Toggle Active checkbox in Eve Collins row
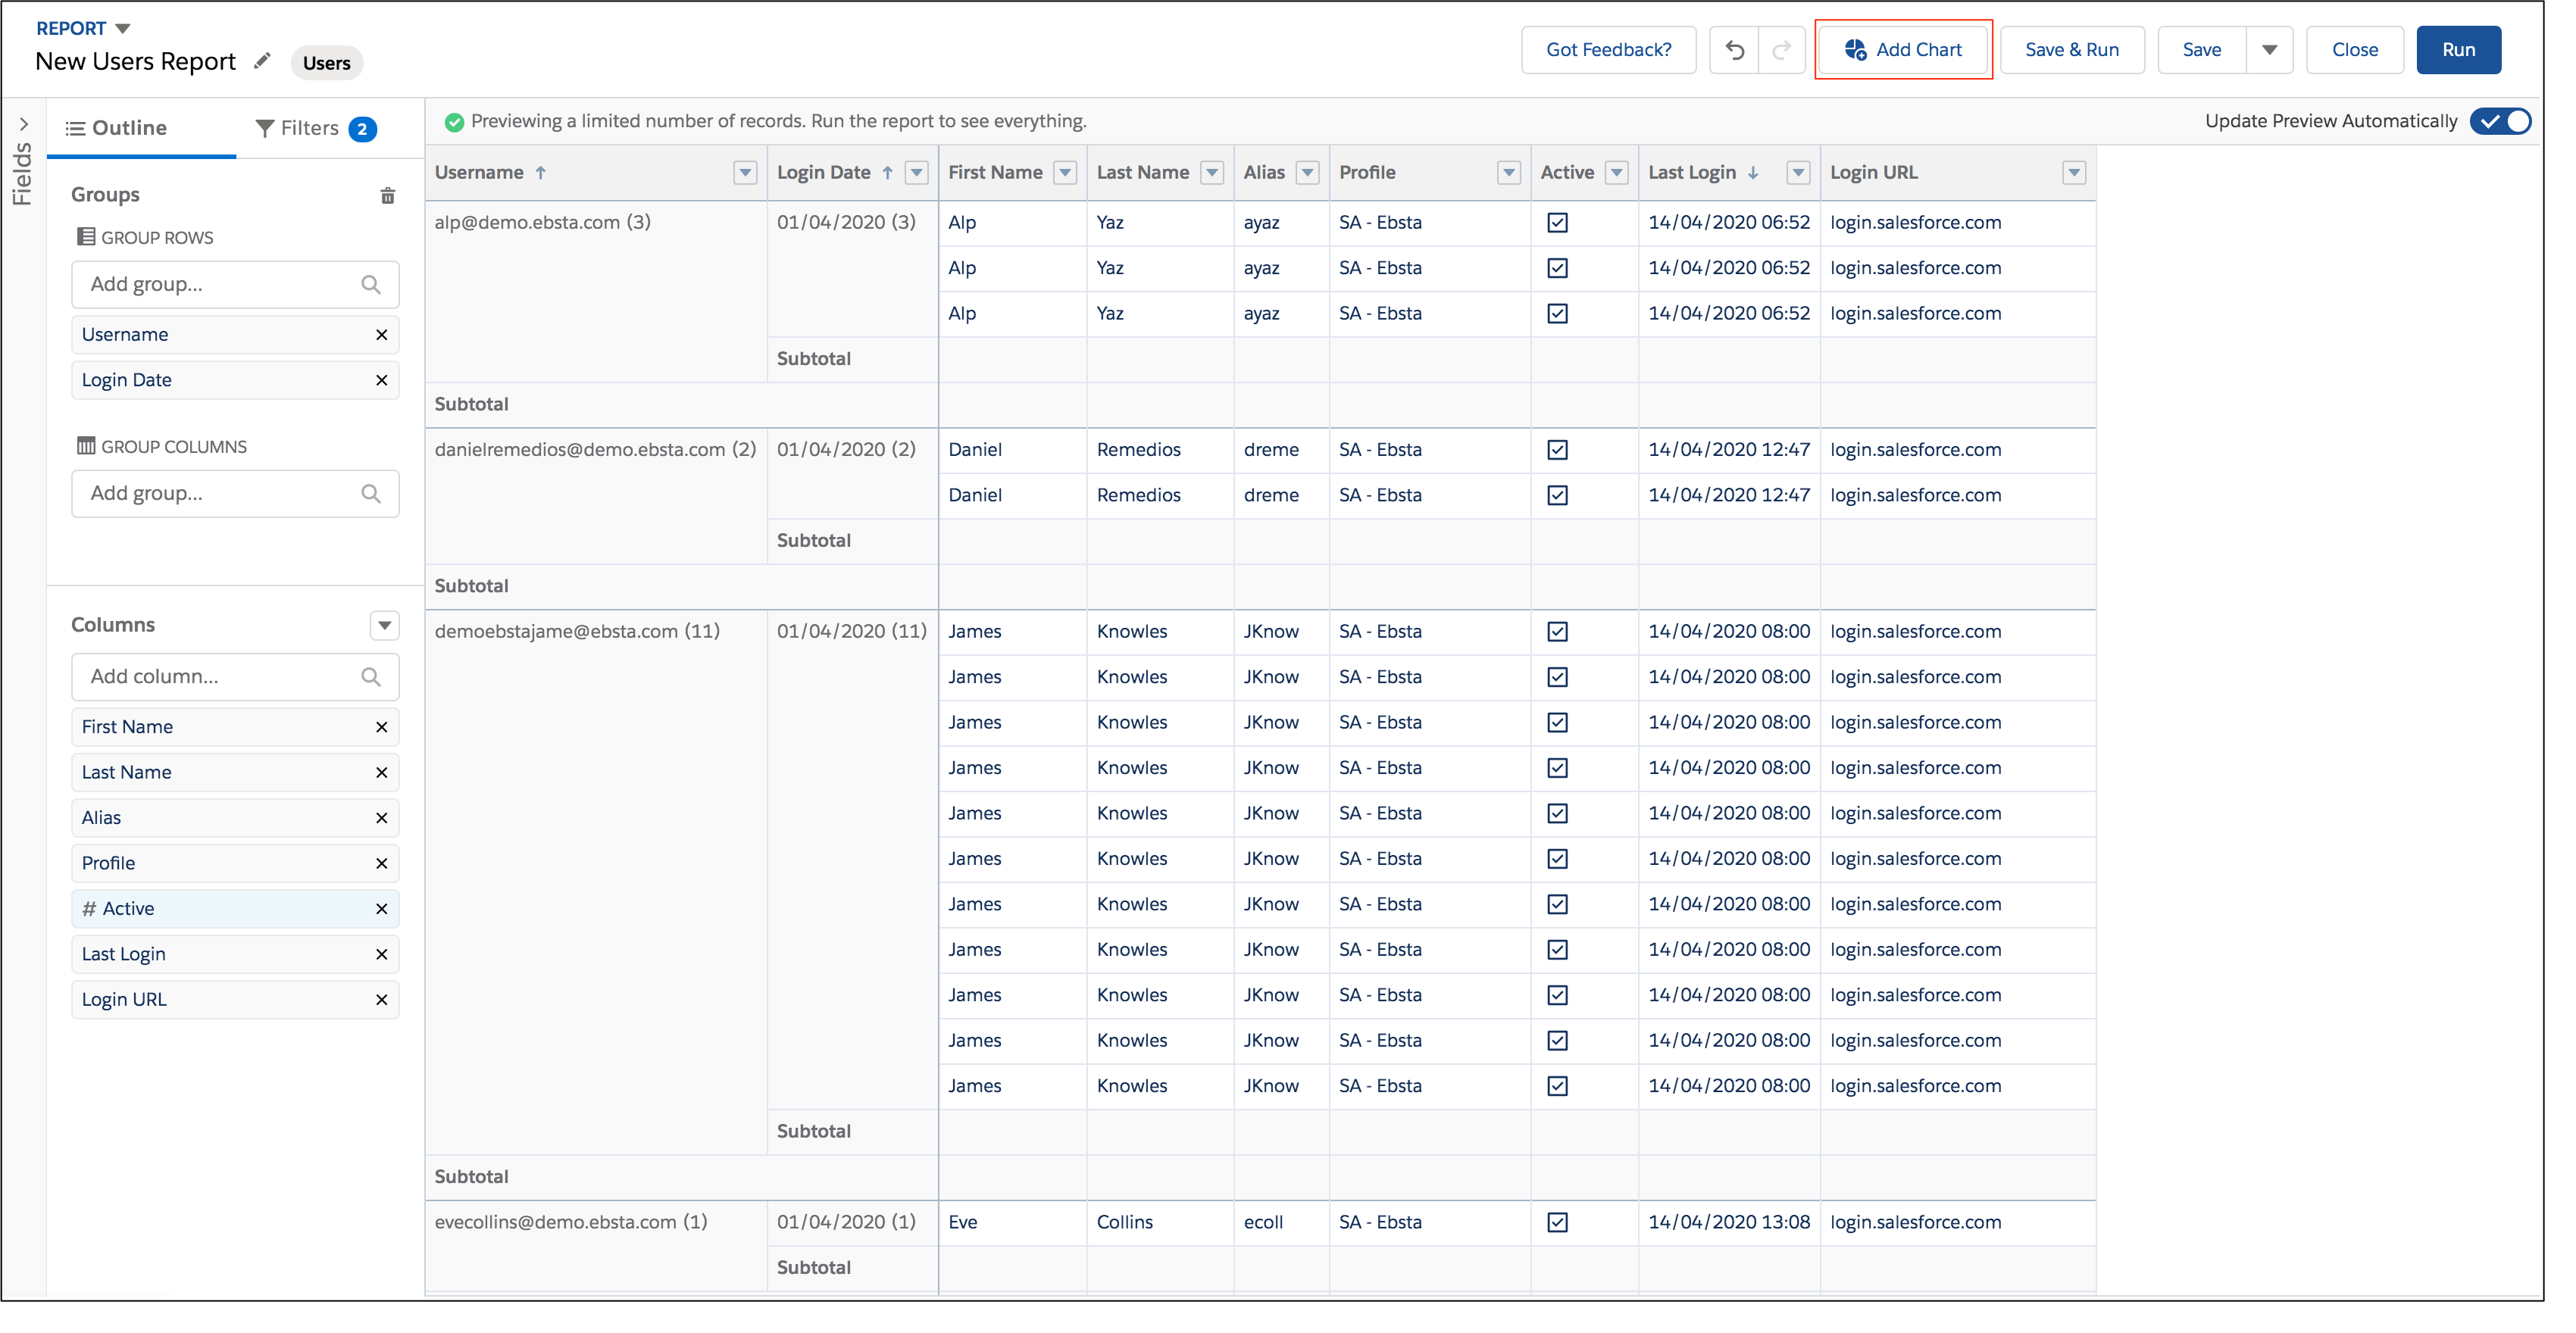The width and height of the screenshot is (2576, 1333). click(1557, 1222)
